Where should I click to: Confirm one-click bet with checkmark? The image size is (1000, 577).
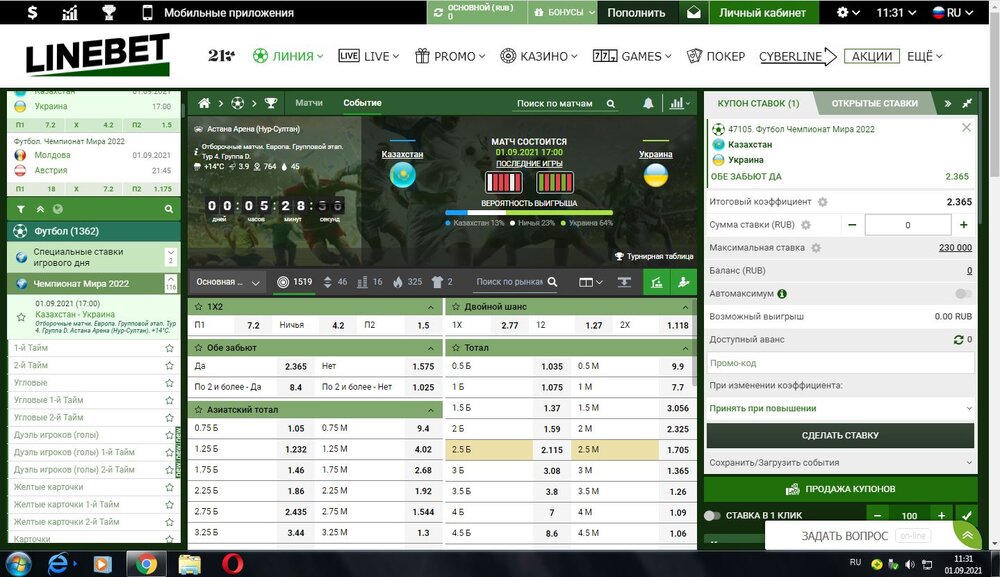point(967,515)
